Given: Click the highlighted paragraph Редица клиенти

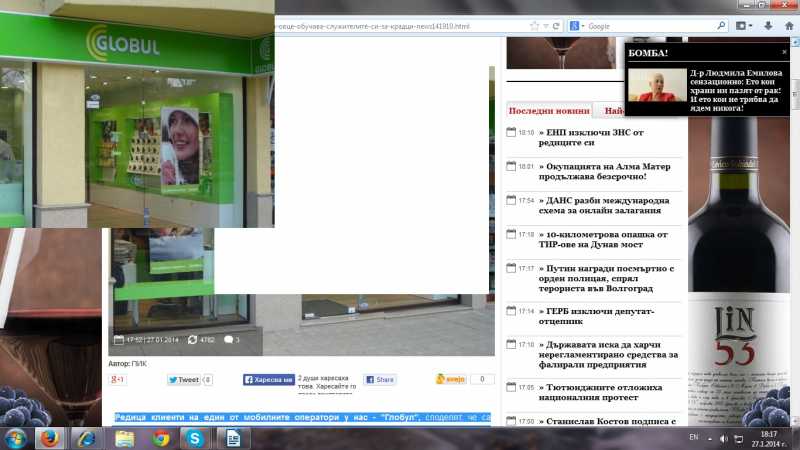Looking at the screenshot, I should (302, 417).
